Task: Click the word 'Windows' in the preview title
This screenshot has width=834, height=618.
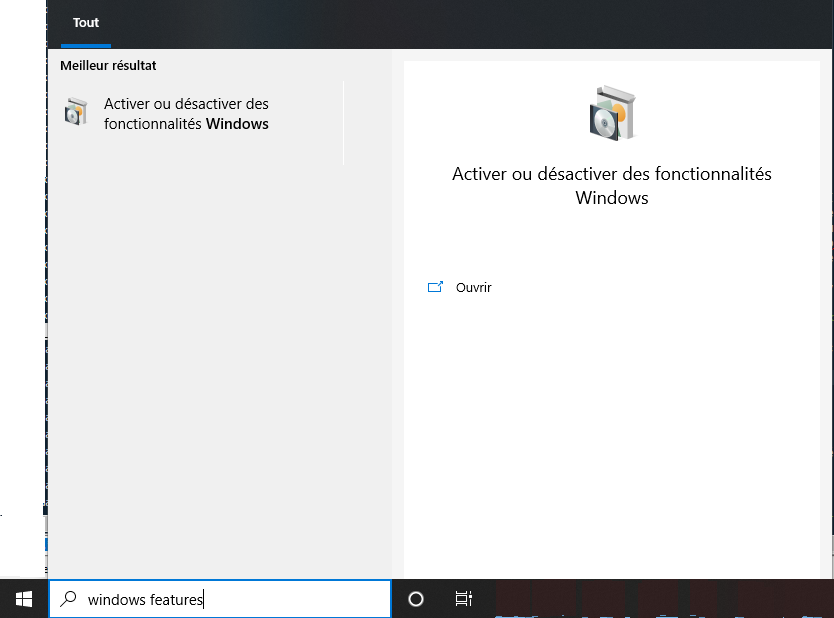Action: (612, 198)
